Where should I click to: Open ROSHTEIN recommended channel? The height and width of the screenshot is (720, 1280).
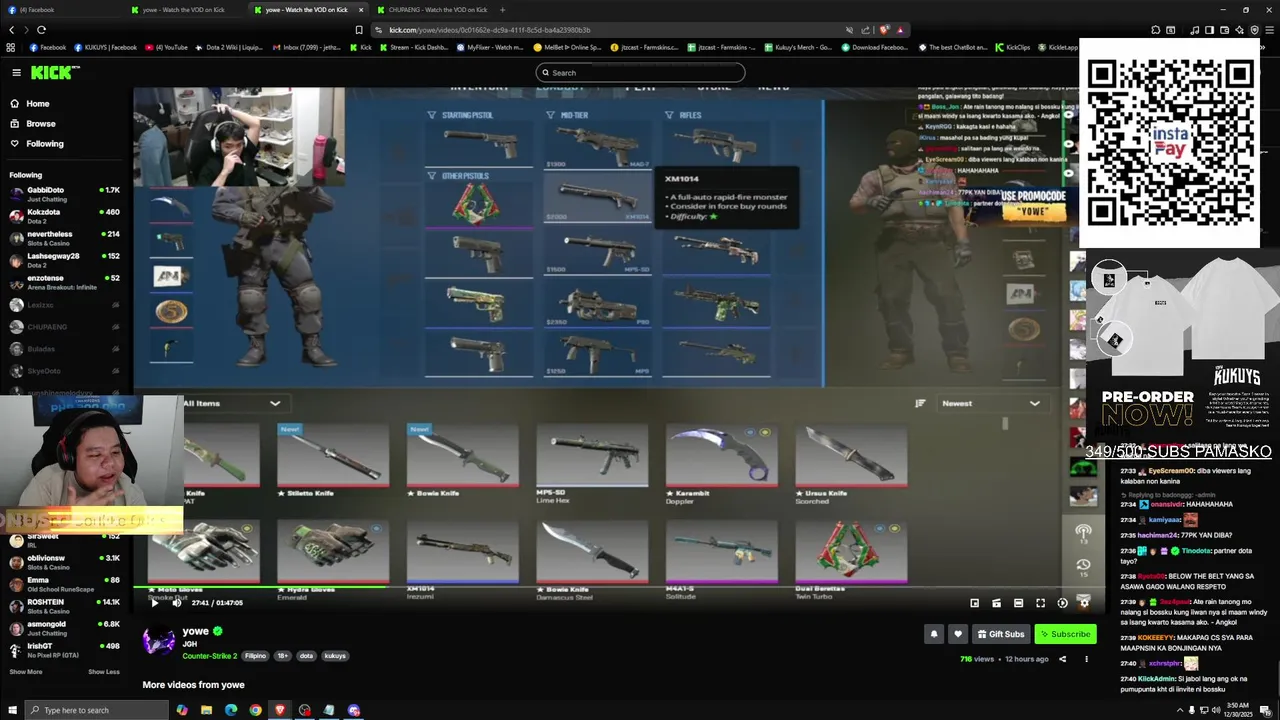[65, 606]
